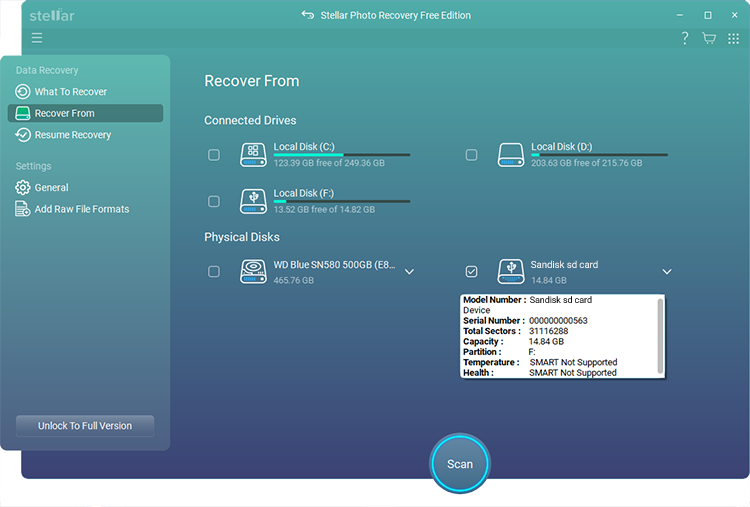The height and width of the screenshot is (507, 750).
Task: Click Local Disk (F:) usage bar
Action: coord(342,201)
